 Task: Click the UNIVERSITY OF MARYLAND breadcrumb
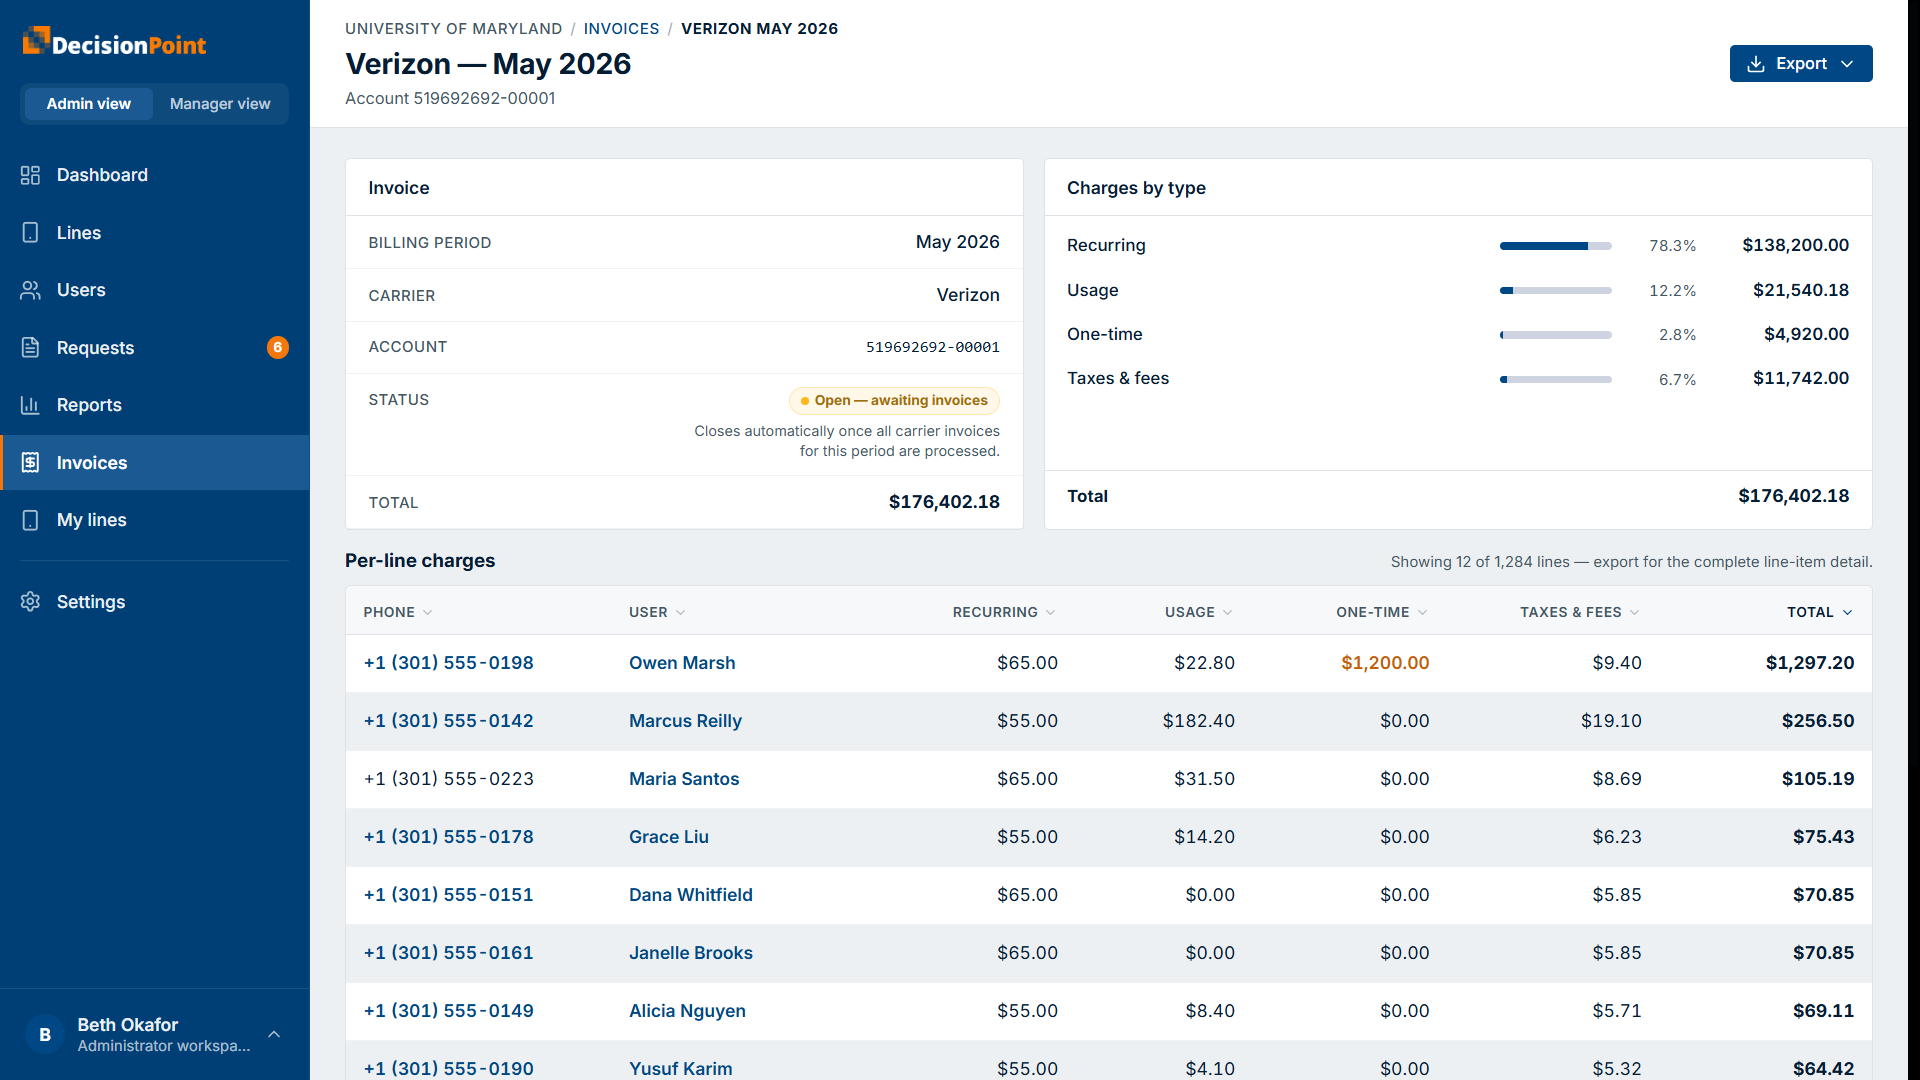coord(454,29)
